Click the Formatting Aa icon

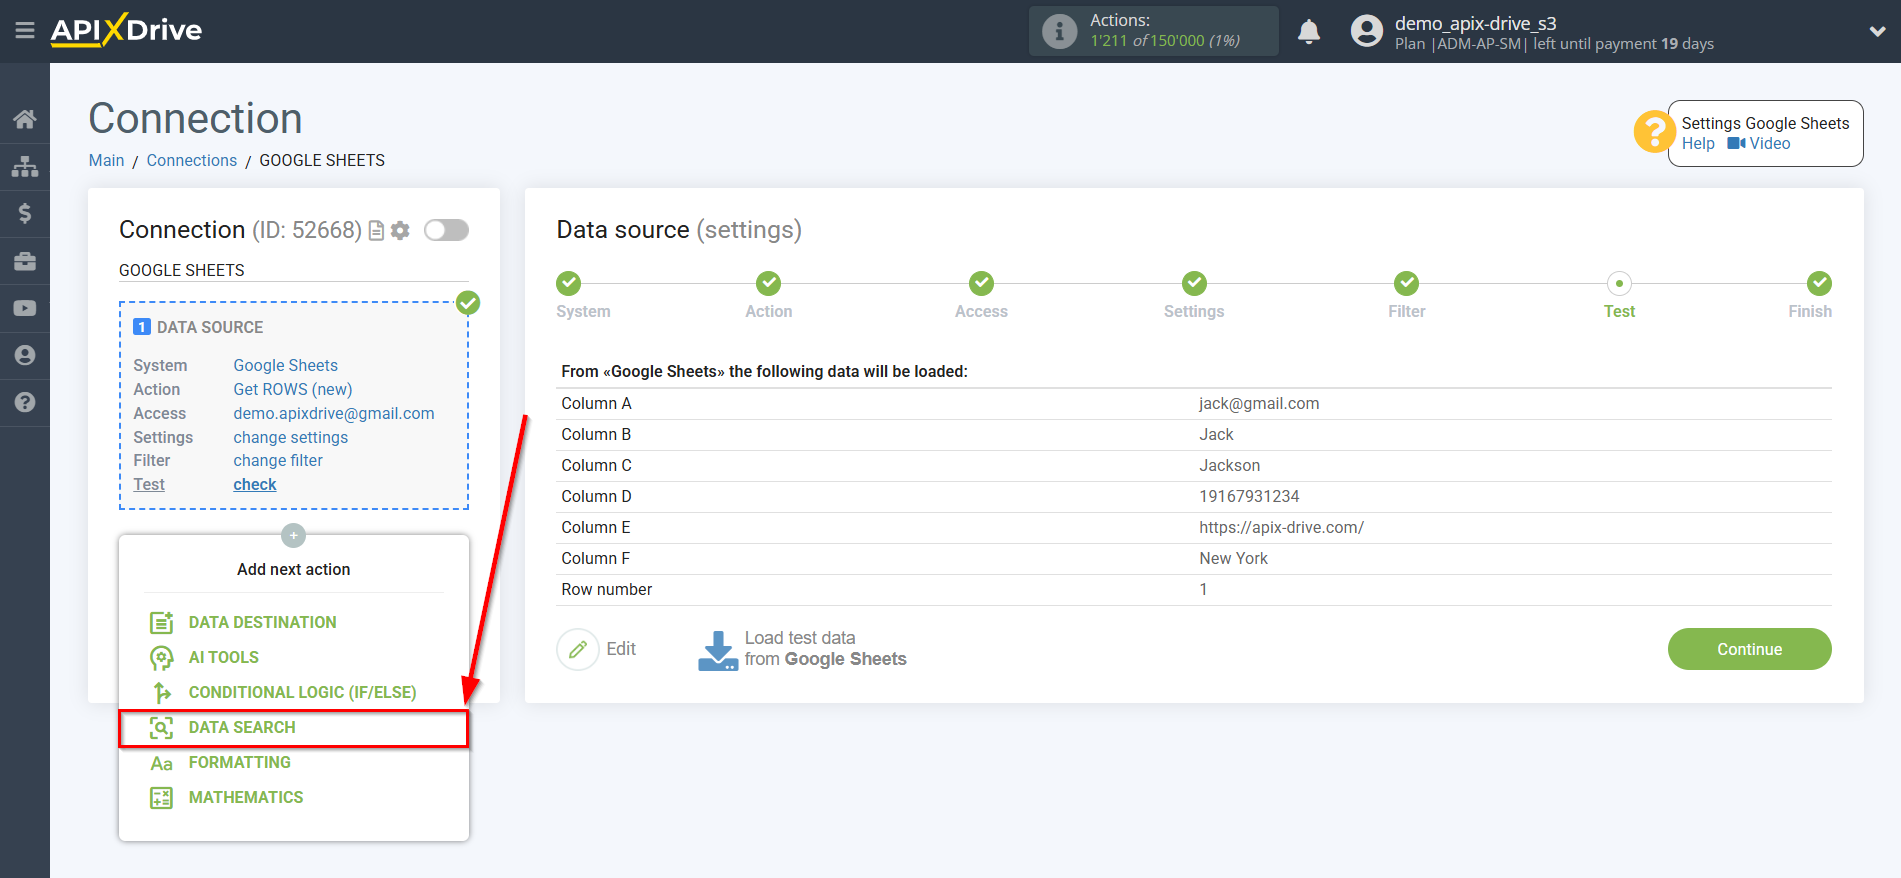tap(162, 763)
